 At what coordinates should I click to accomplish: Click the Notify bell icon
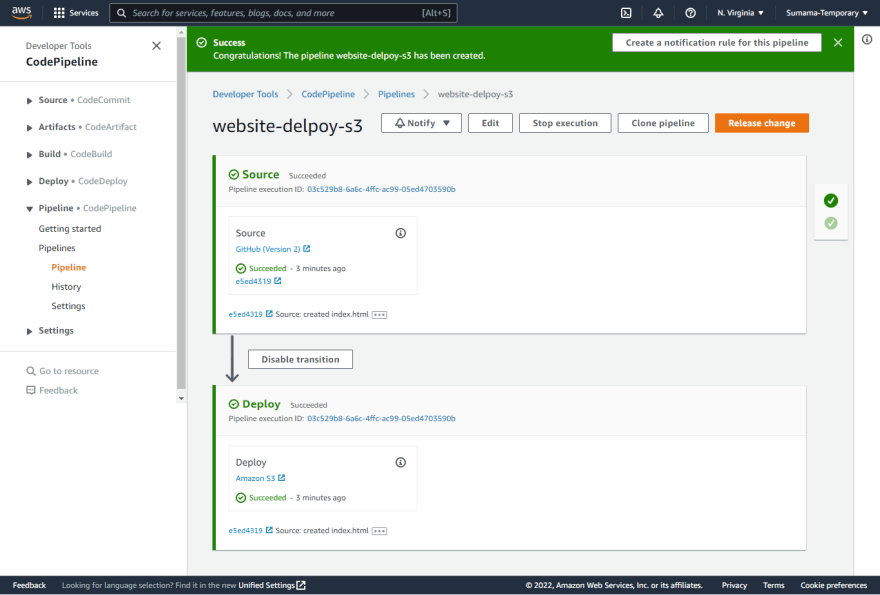[x=400, y=123]
